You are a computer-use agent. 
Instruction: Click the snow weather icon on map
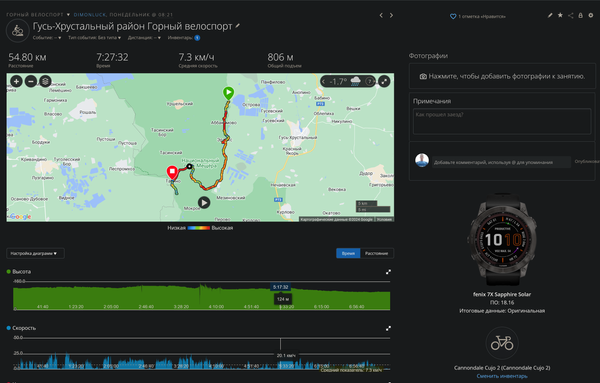[x=355, y=81]
